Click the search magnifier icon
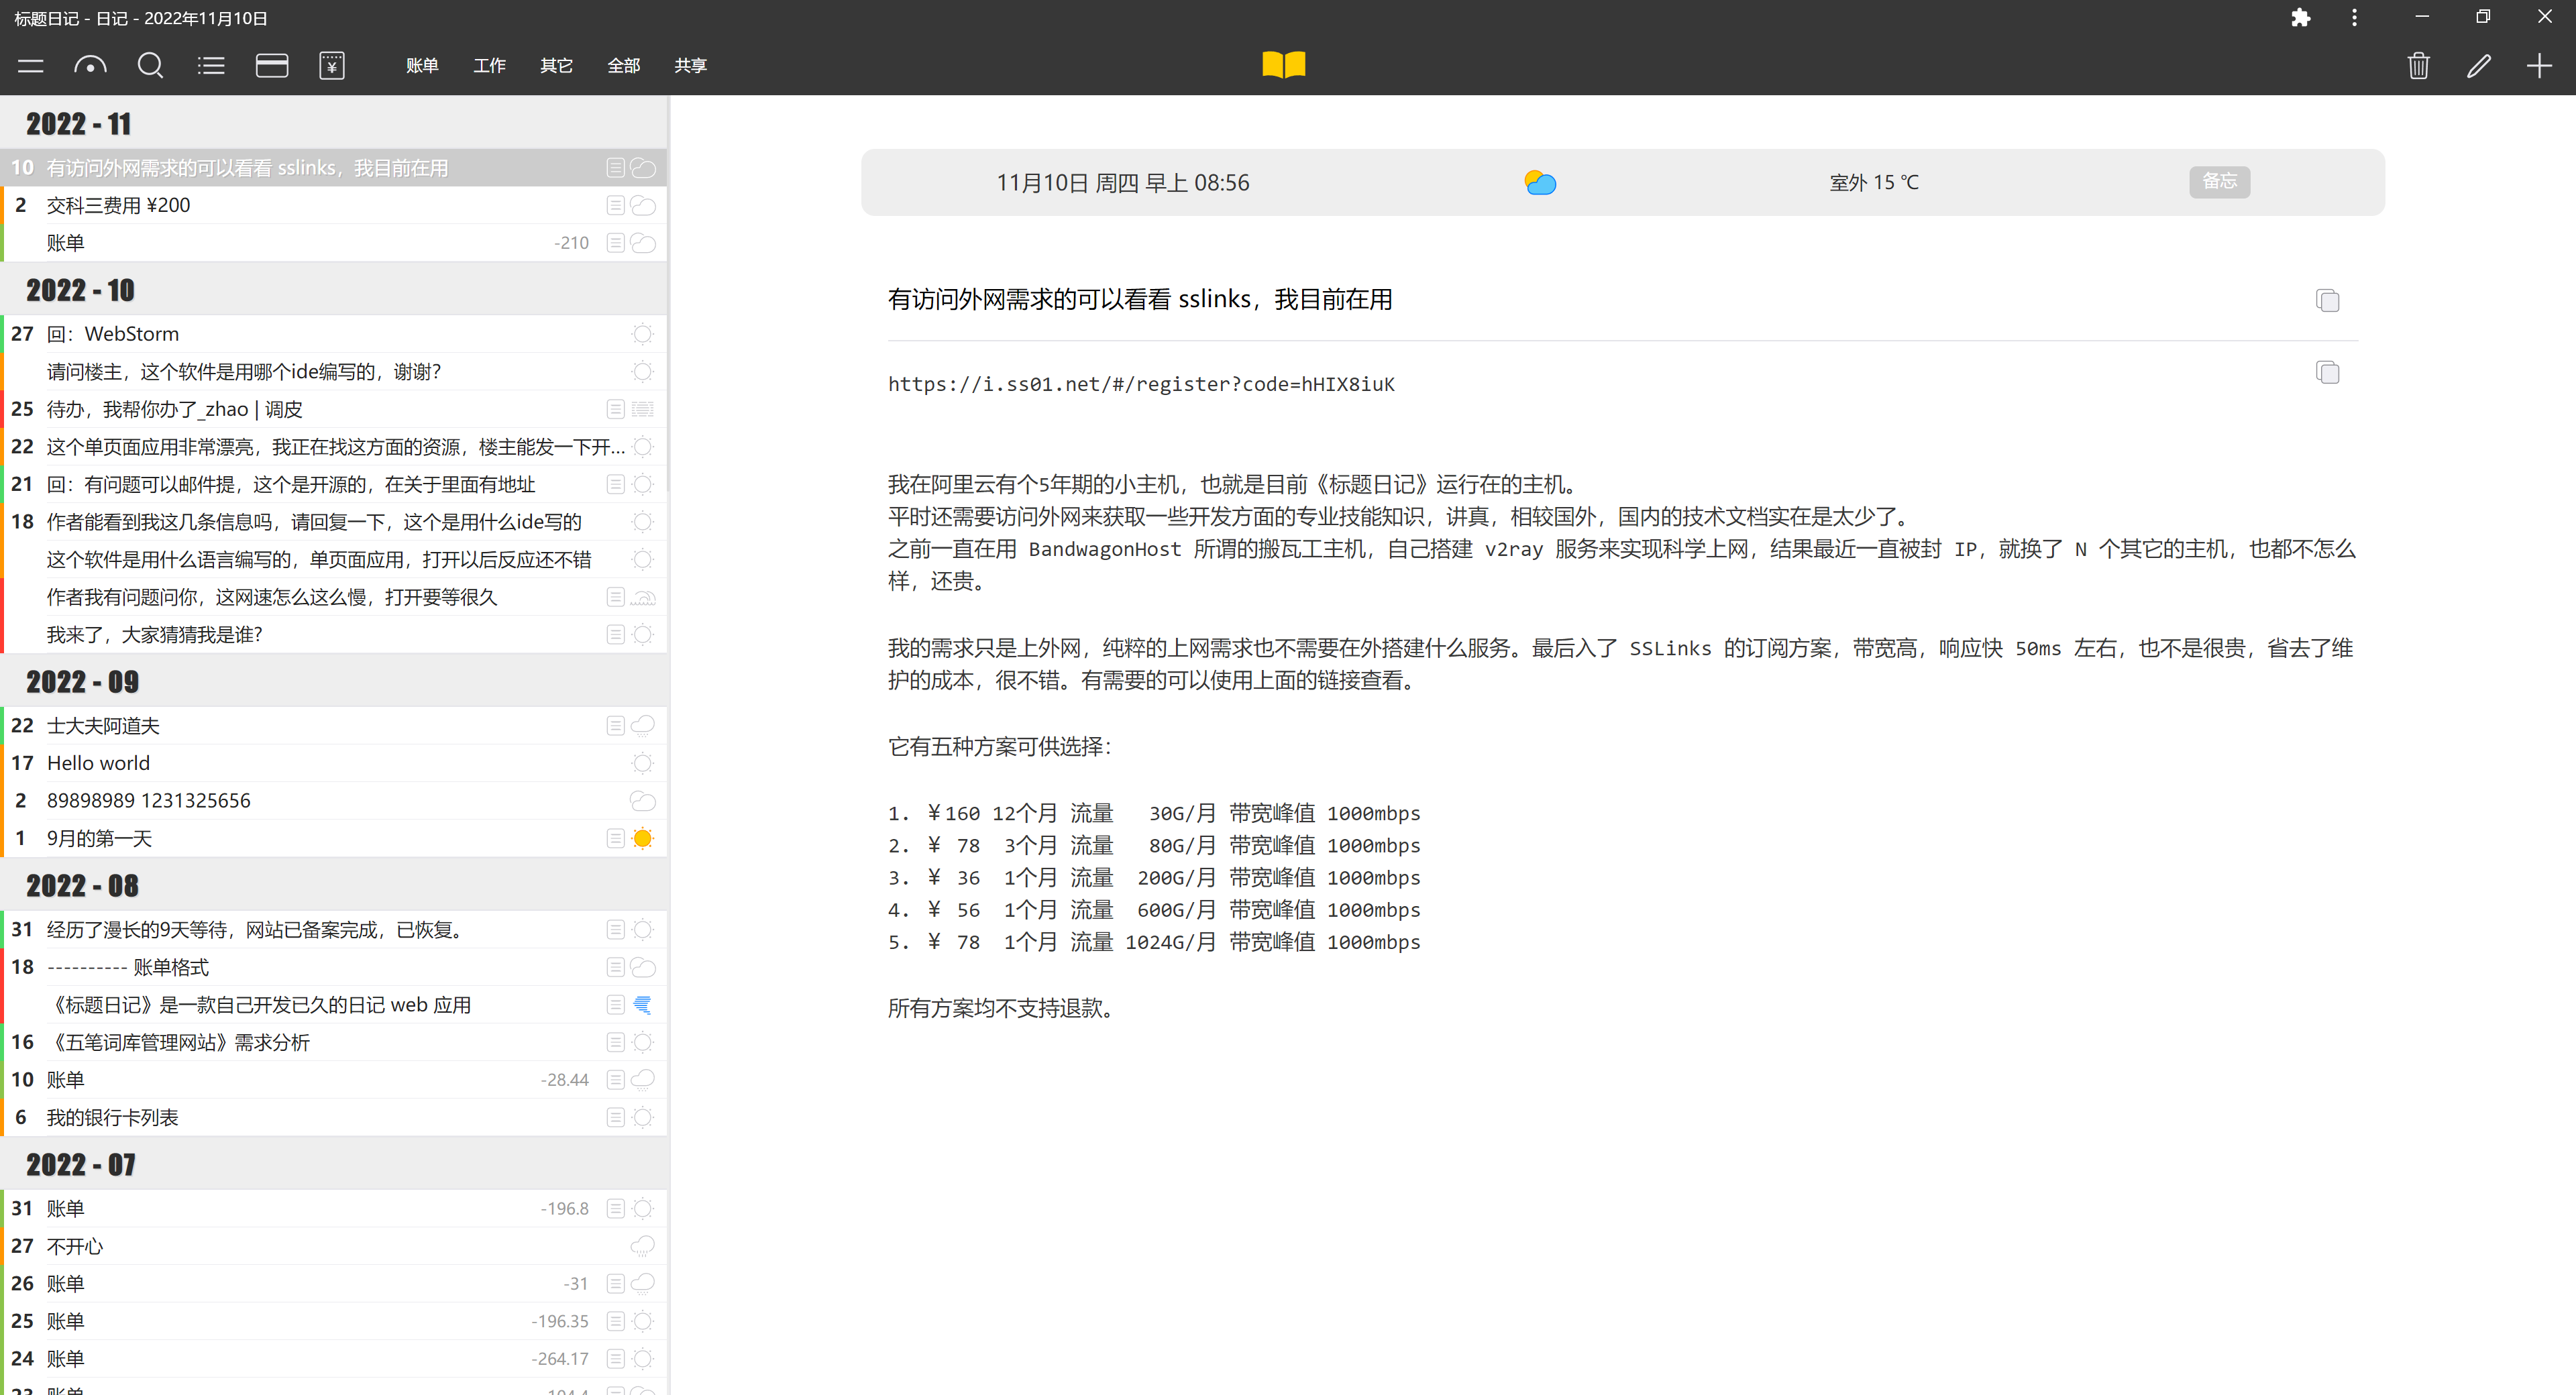This screenshot has height=1395, width=2576. (x=150, y=66)
